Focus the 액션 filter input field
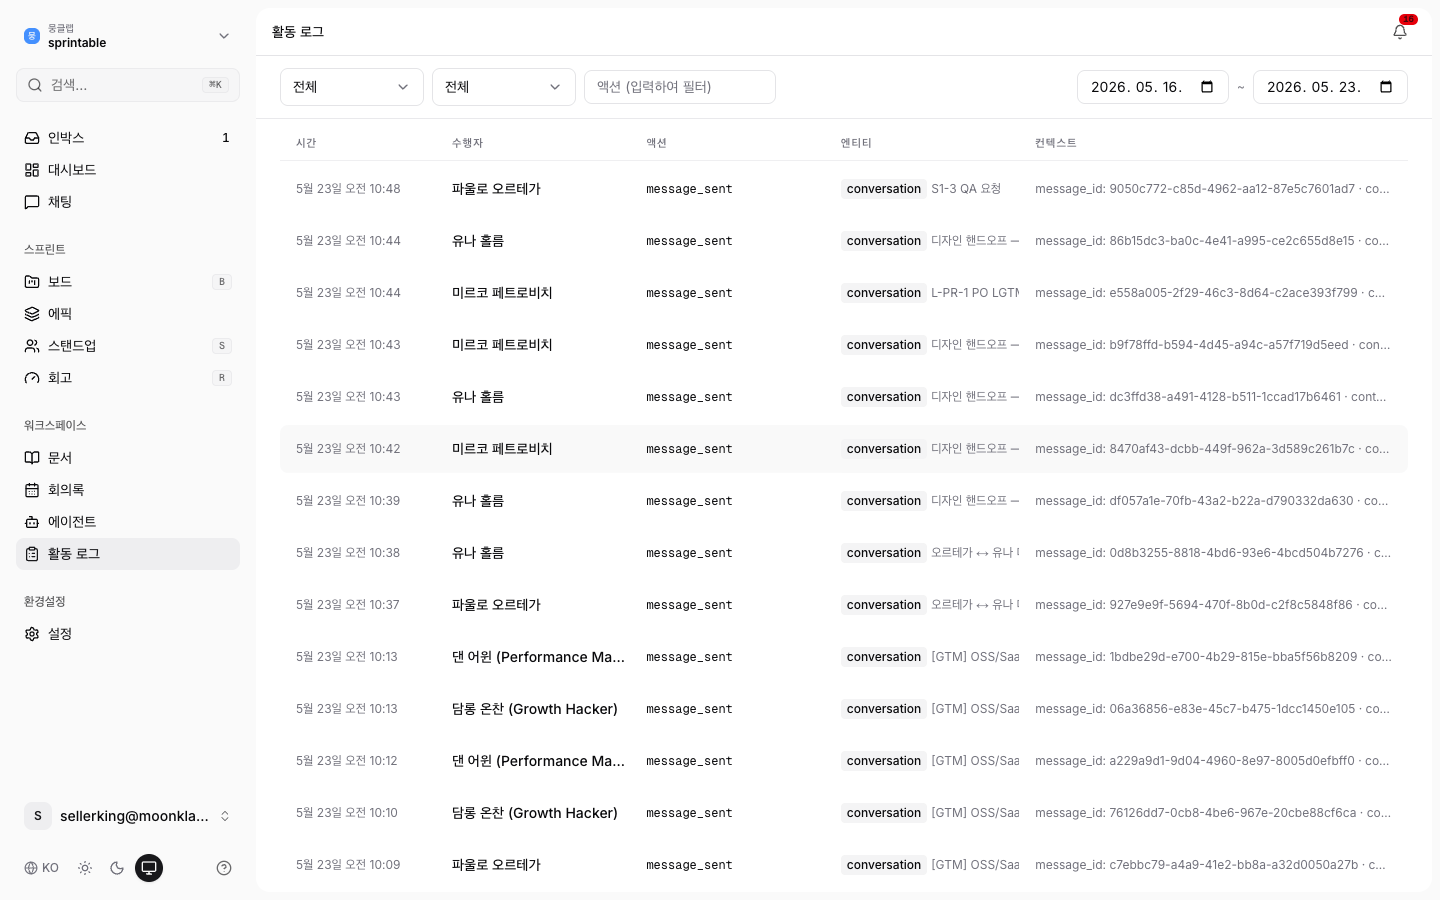 [x=680, y=87]
